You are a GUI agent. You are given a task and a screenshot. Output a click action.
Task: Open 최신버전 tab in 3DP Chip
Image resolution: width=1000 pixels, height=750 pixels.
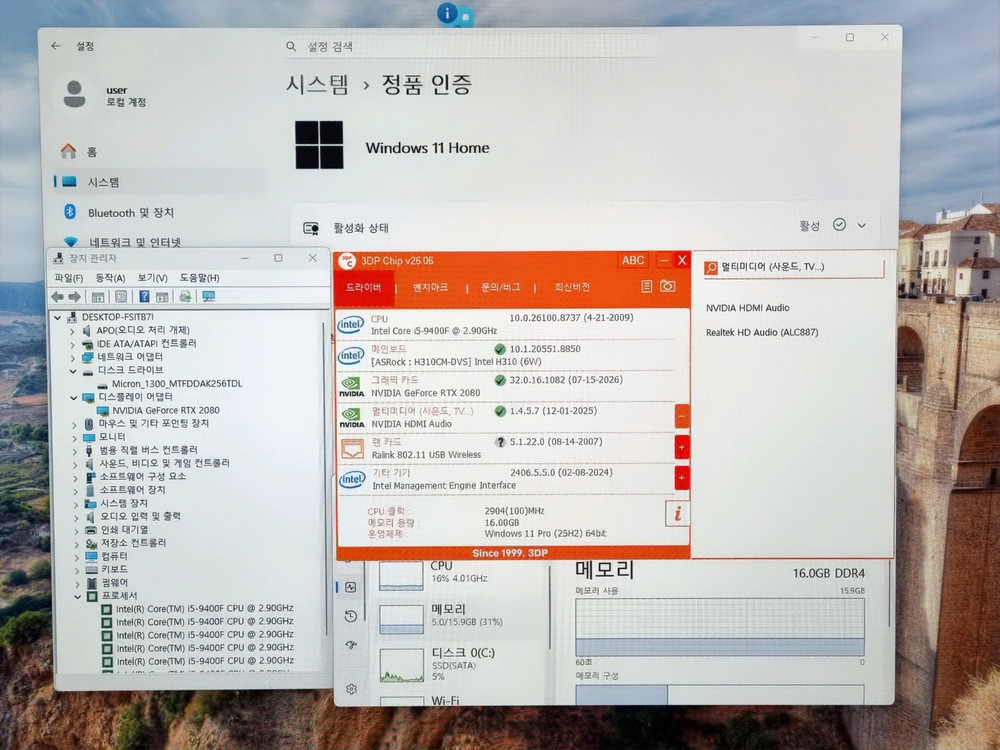[x=572, y=288]
